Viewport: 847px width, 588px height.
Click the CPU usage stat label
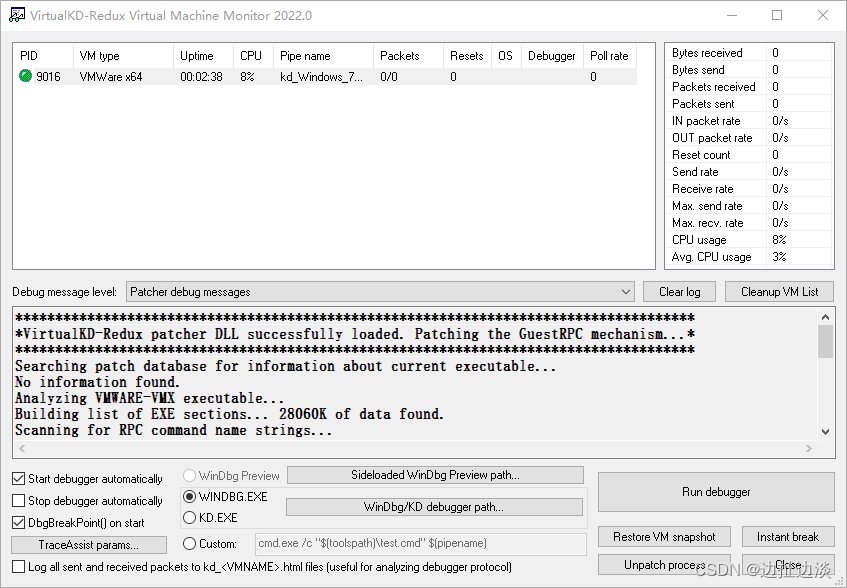pos(699,240)
